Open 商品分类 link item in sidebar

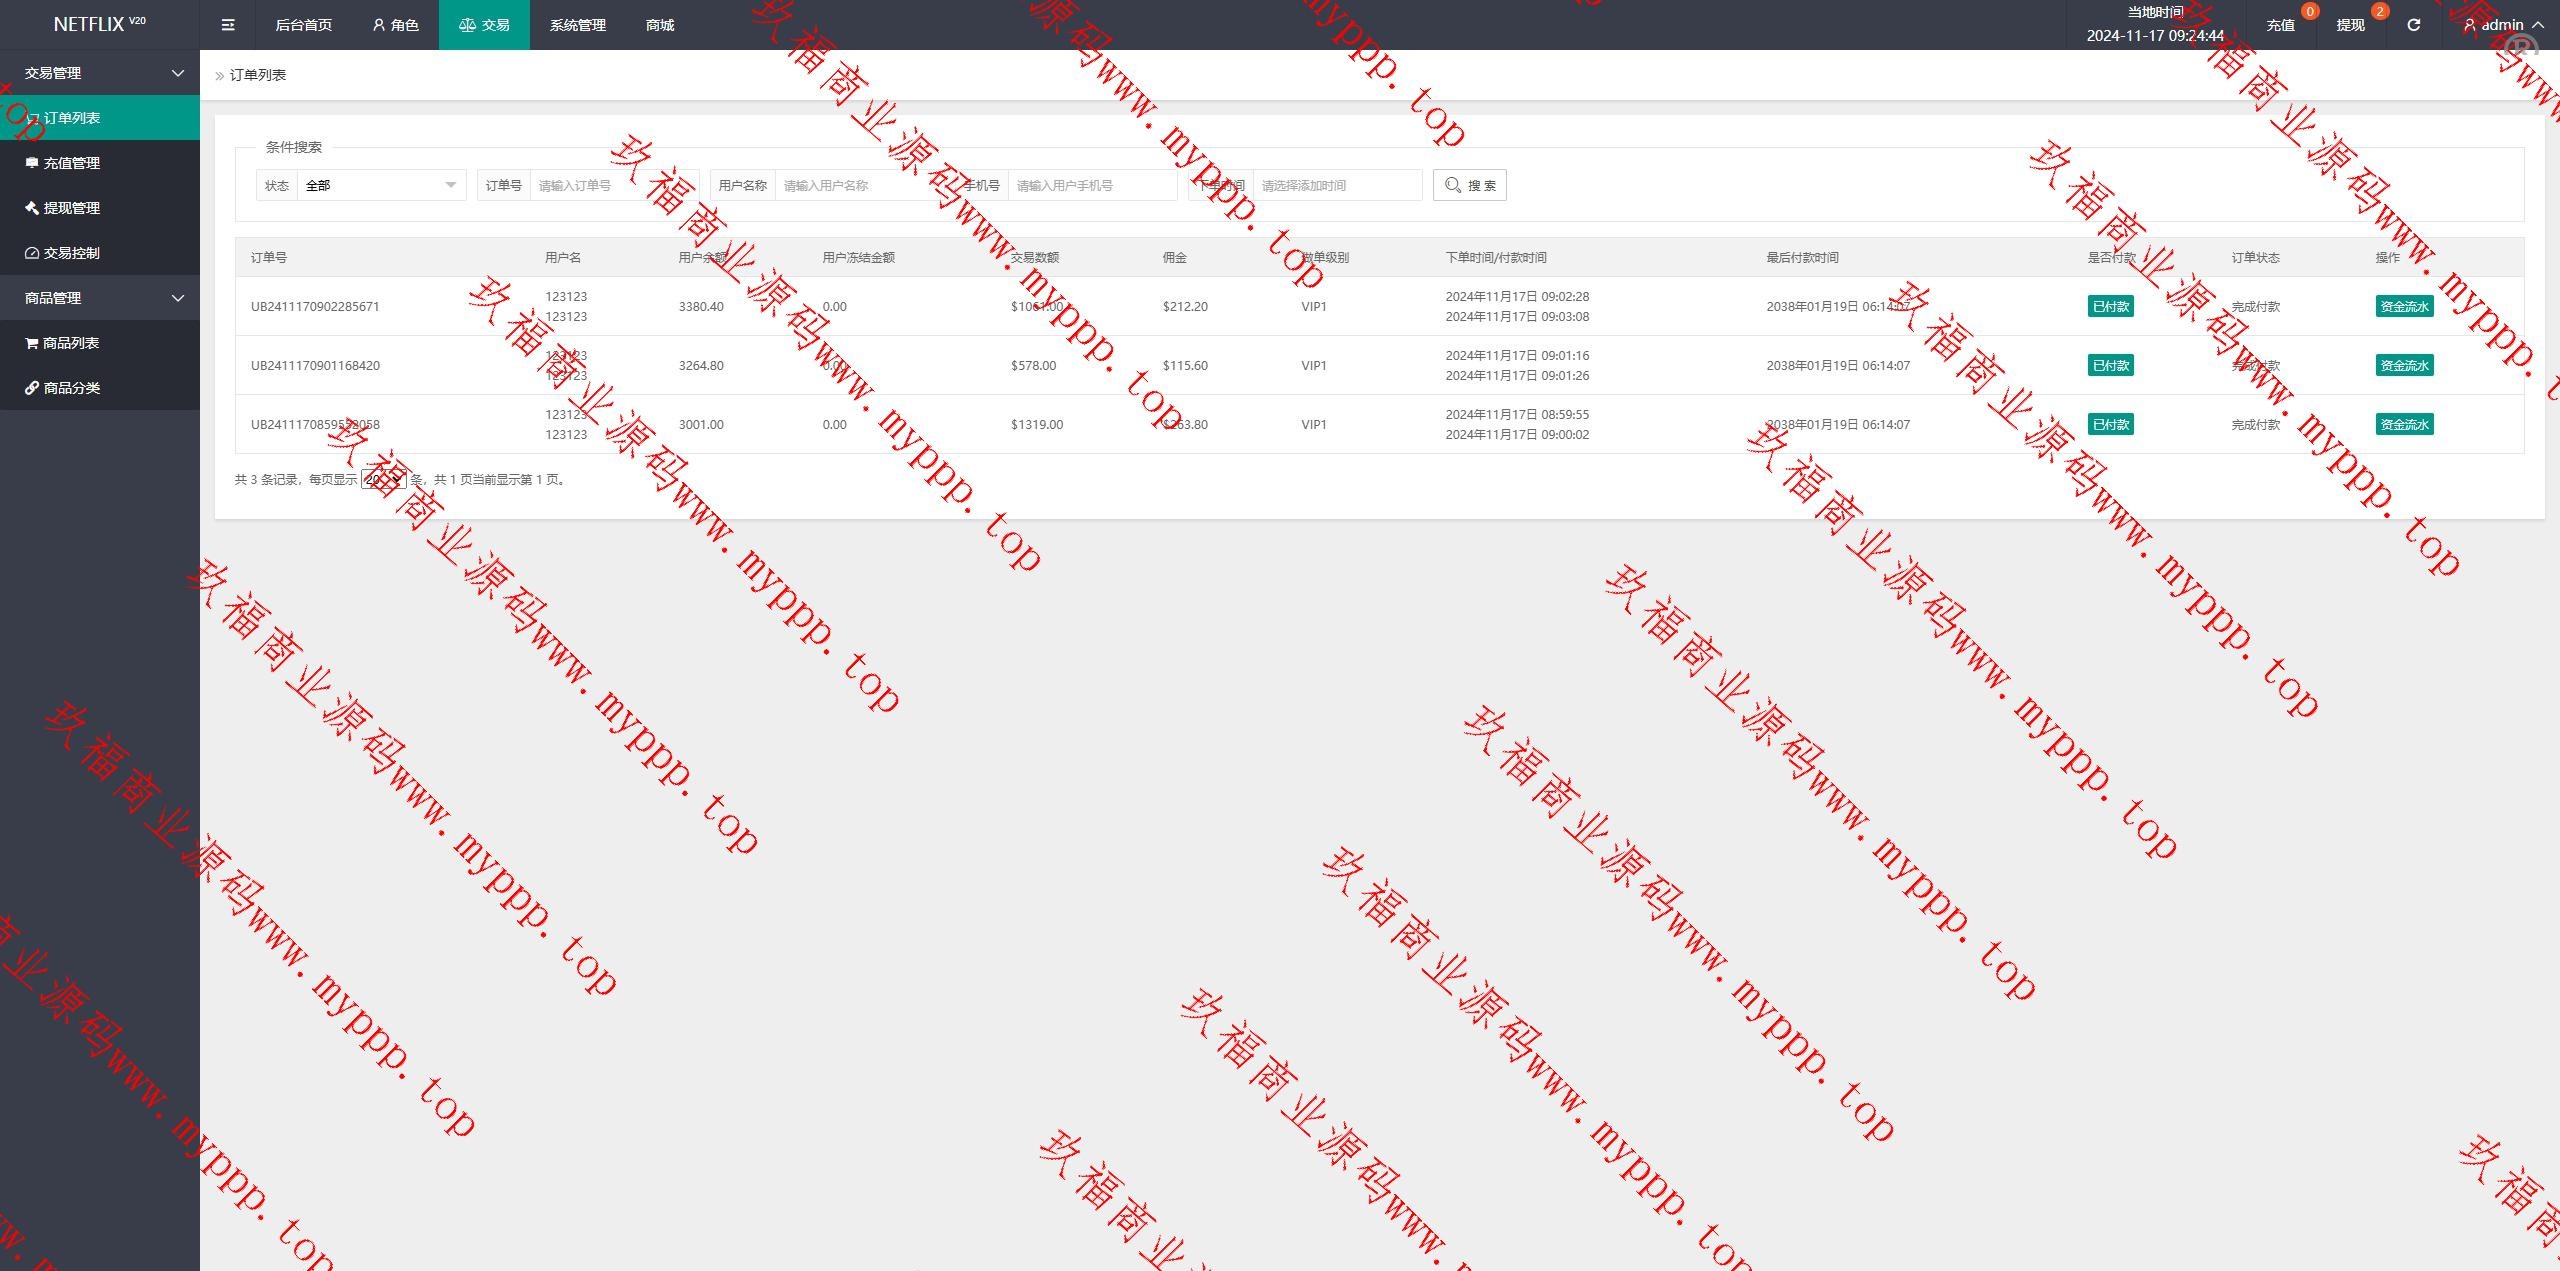(x=72, y=388)
